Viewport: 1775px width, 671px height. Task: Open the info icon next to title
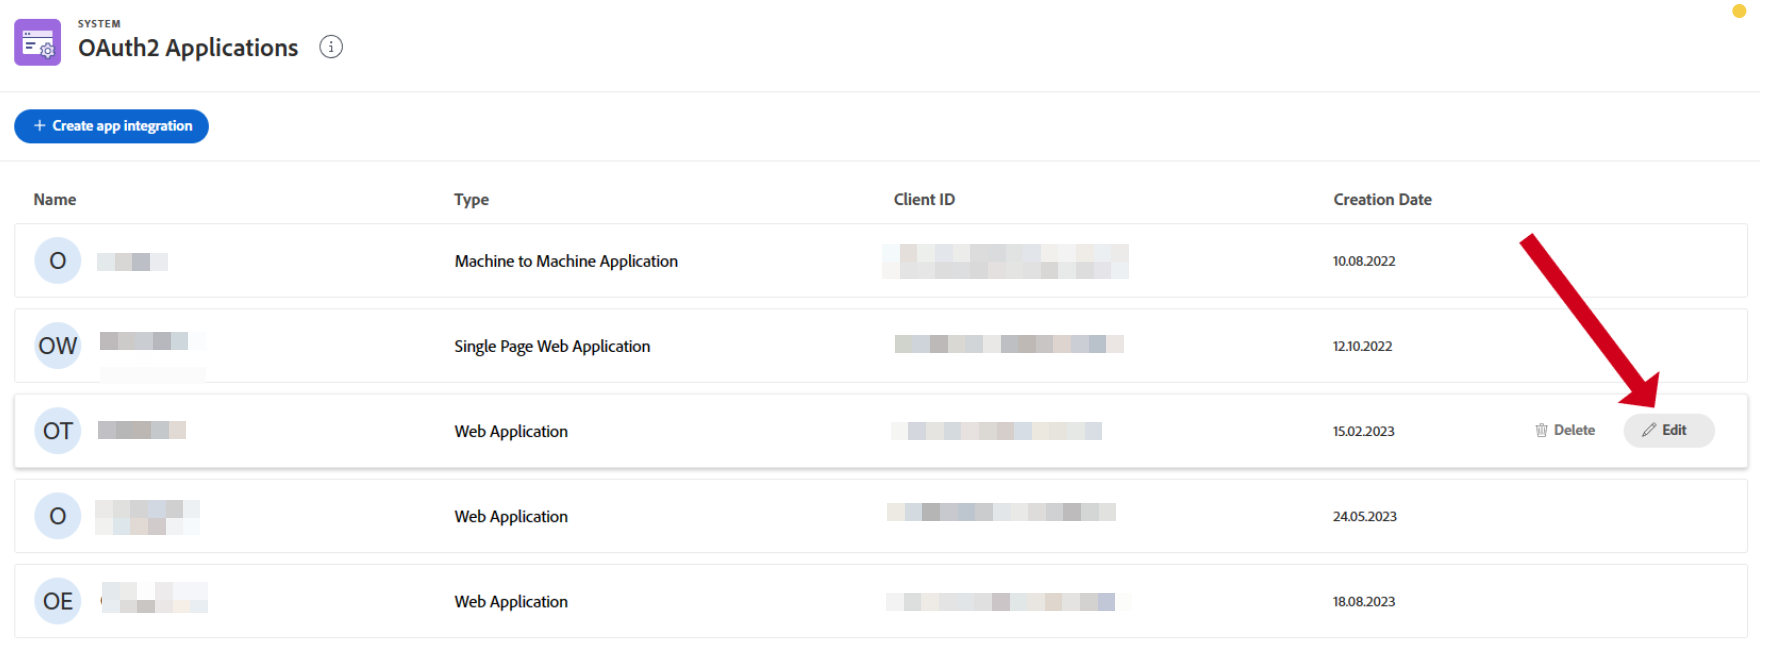pyautogui.click(x=331, y=47)
